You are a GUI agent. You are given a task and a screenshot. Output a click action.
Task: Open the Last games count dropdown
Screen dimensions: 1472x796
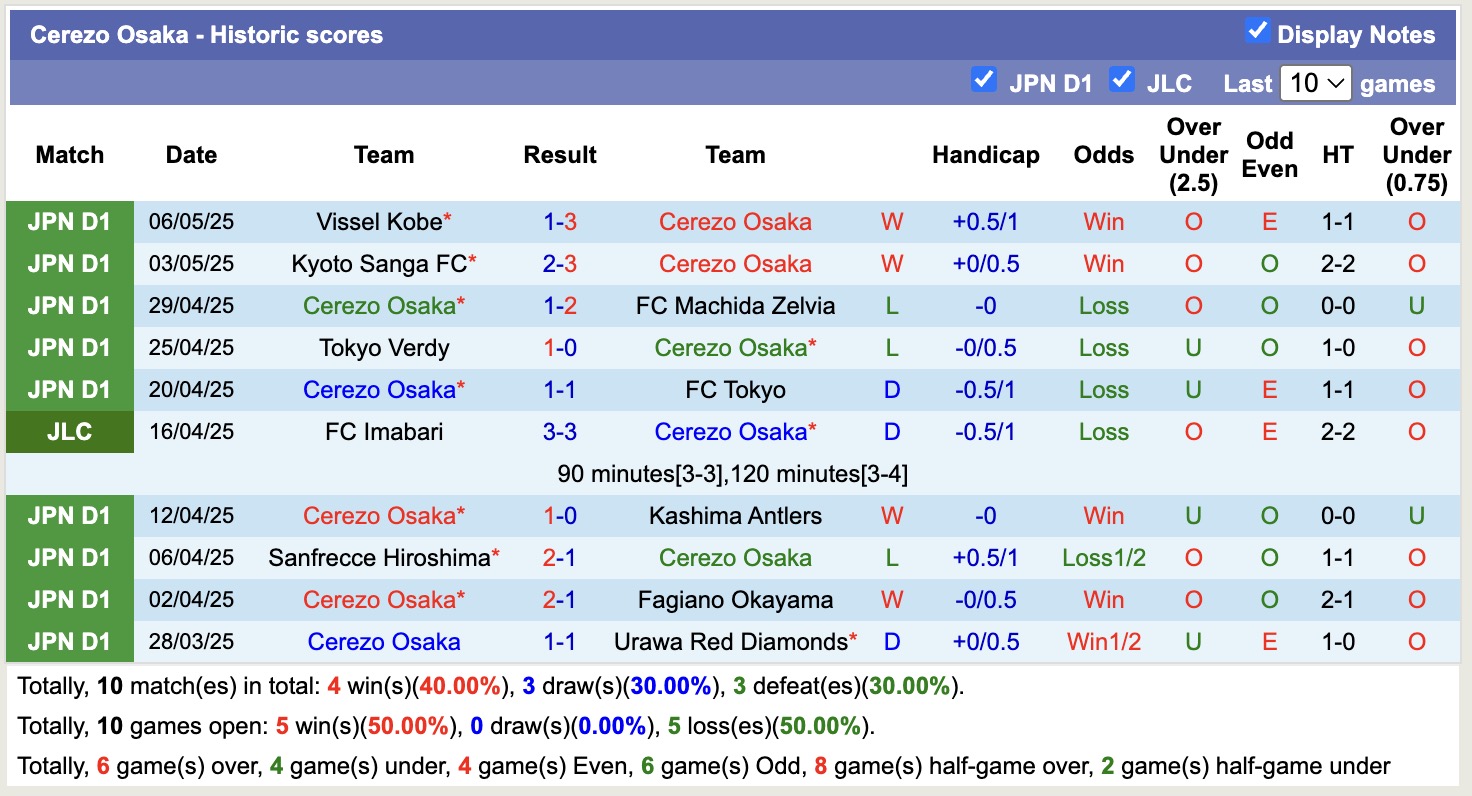coord(1315,83)
